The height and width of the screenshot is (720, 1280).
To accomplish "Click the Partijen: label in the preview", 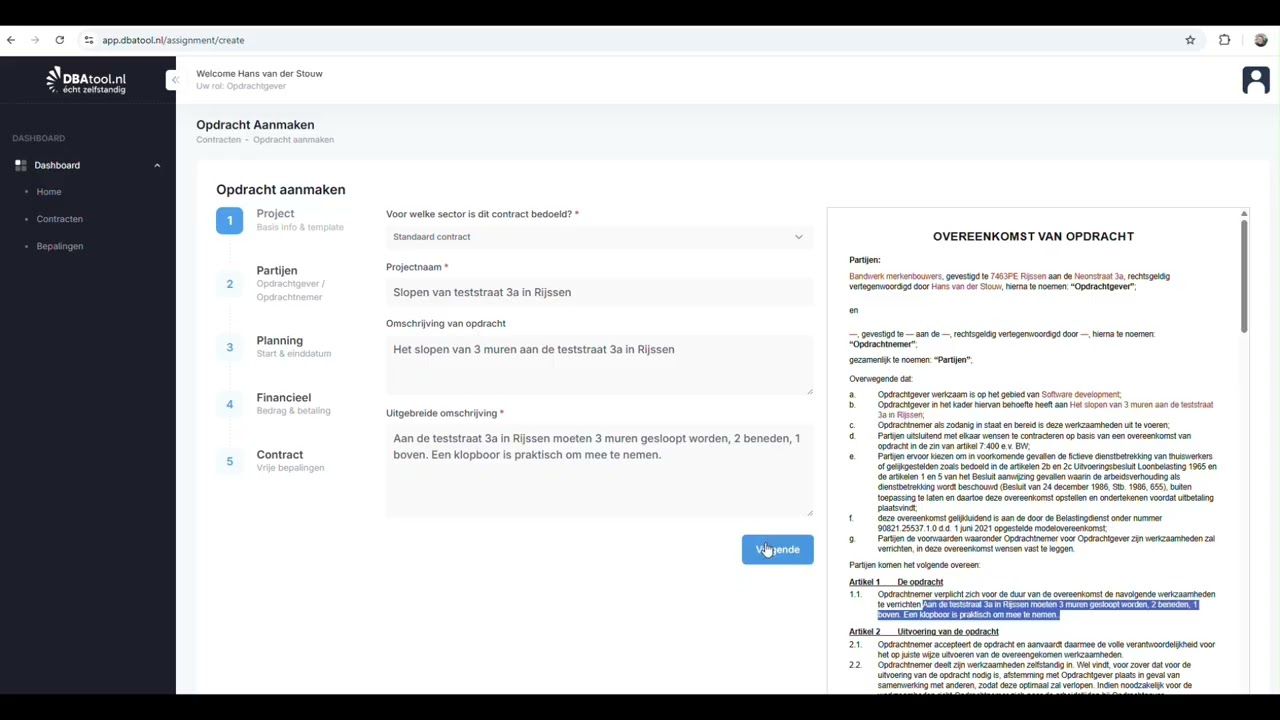I will coord(865,260).
